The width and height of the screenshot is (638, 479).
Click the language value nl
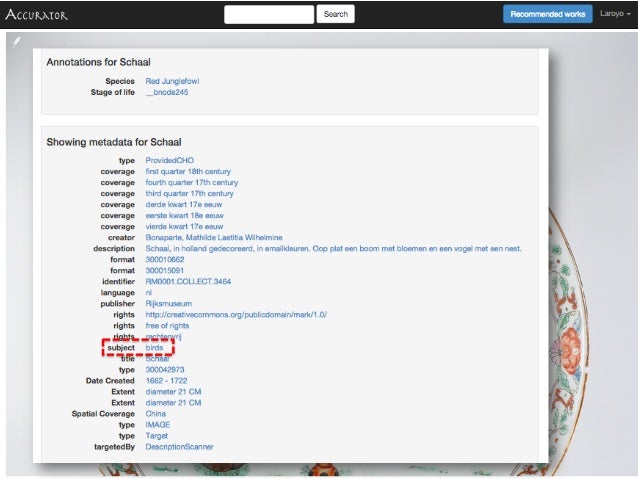149,293
